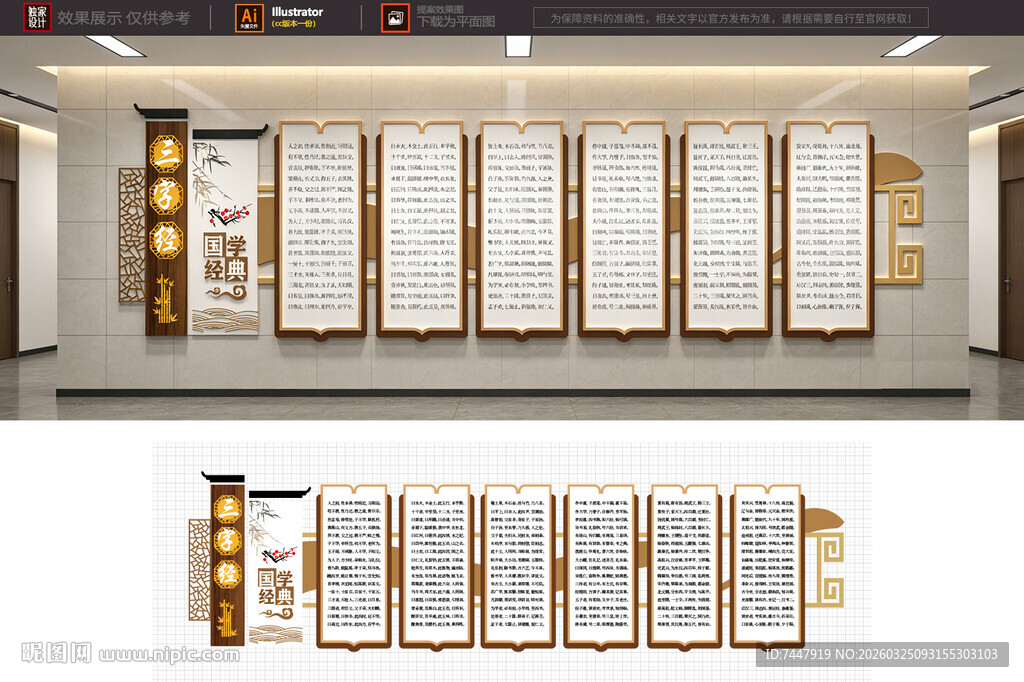1024x682 pixels.
Task: Click the rendered text panel starting with 人之初
Action: point(316,227)
